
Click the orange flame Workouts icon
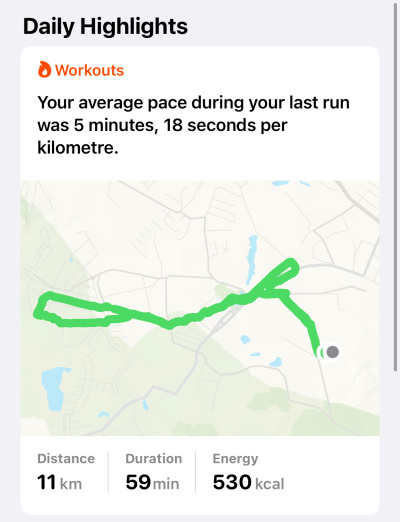[x=44, y=70]
